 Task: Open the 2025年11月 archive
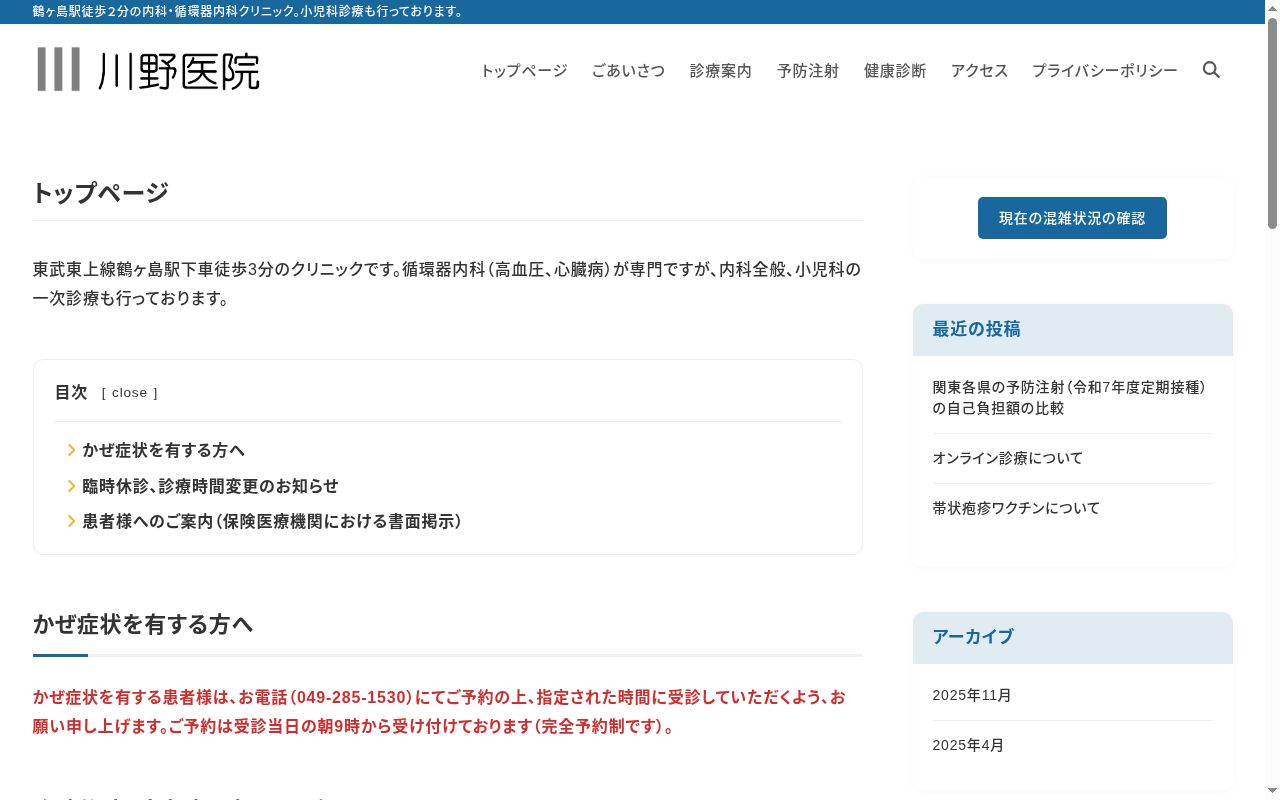972,695
